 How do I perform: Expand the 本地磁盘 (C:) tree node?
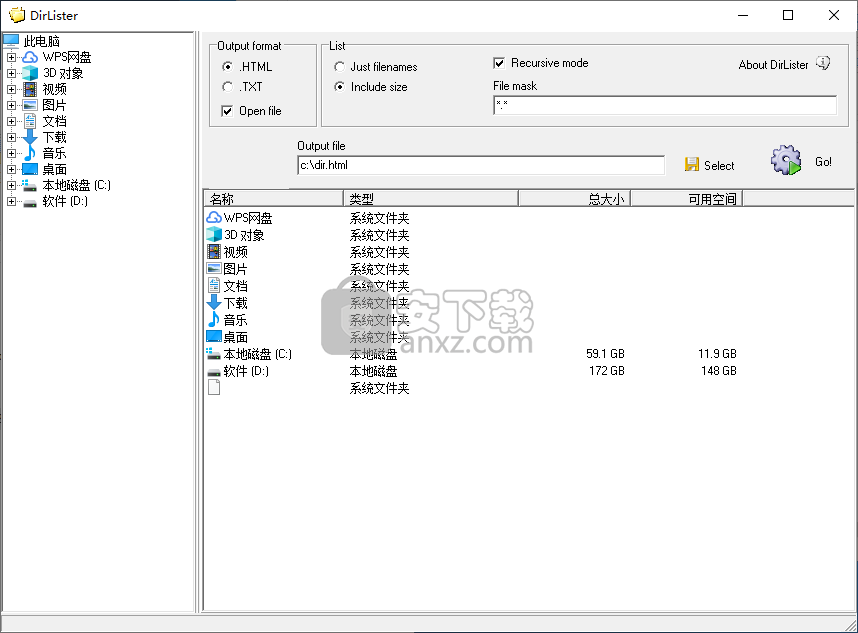point(11,185)
